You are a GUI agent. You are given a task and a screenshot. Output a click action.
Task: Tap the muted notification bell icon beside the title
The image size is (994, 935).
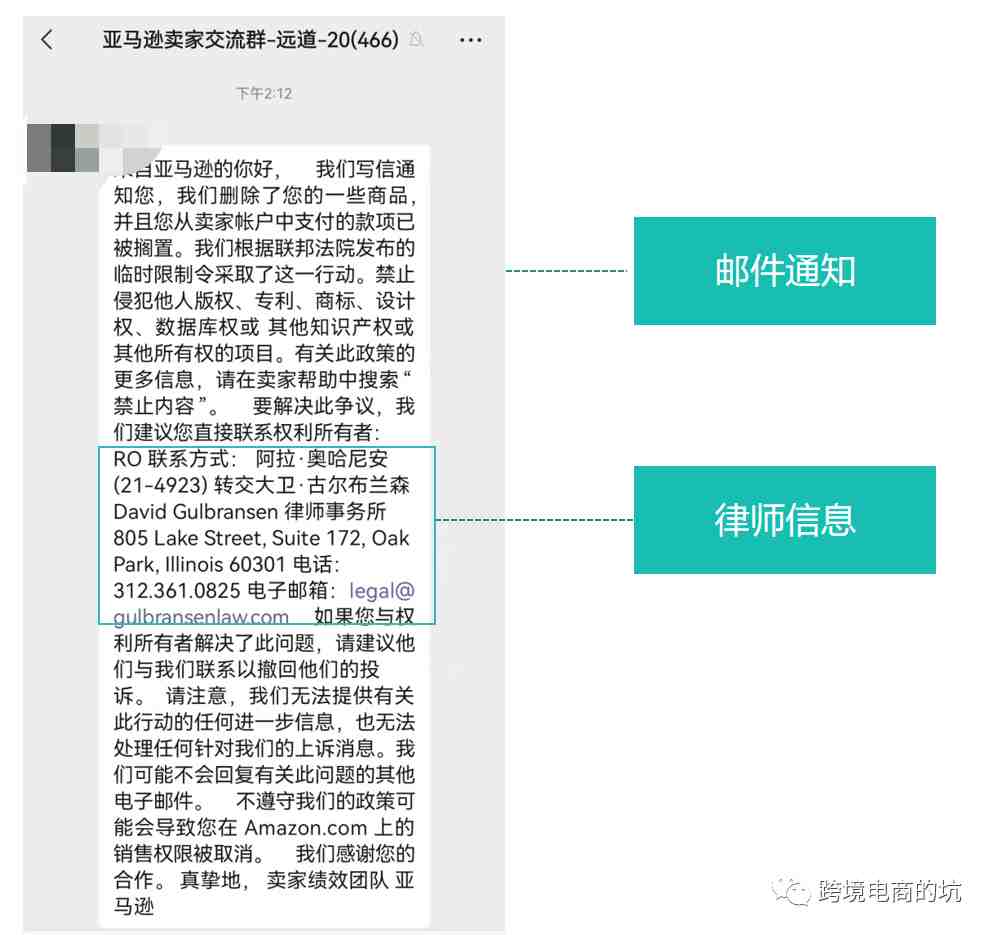416,40
